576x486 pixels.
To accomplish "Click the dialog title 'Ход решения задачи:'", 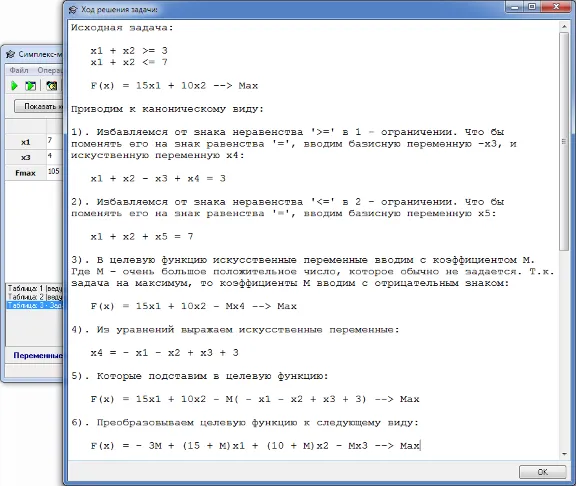I will pos(119,10).
